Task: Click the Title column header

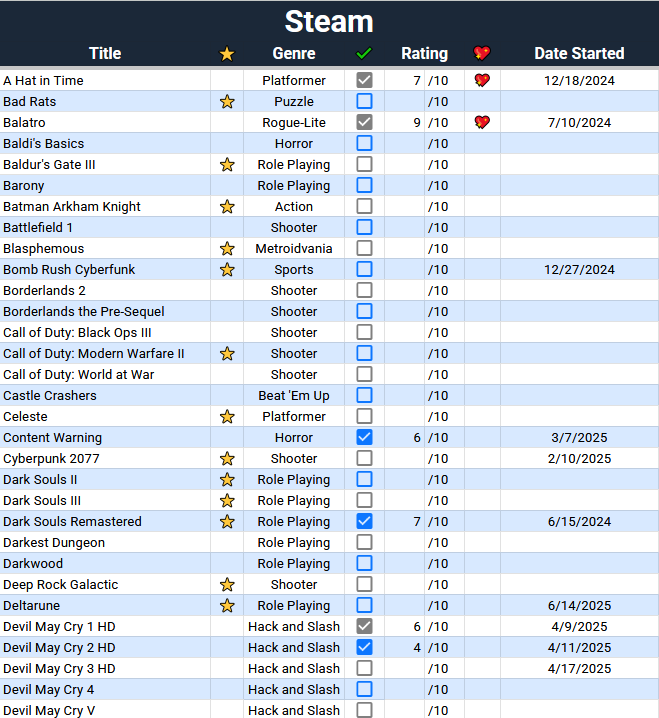Action: (x=105, y=53)
